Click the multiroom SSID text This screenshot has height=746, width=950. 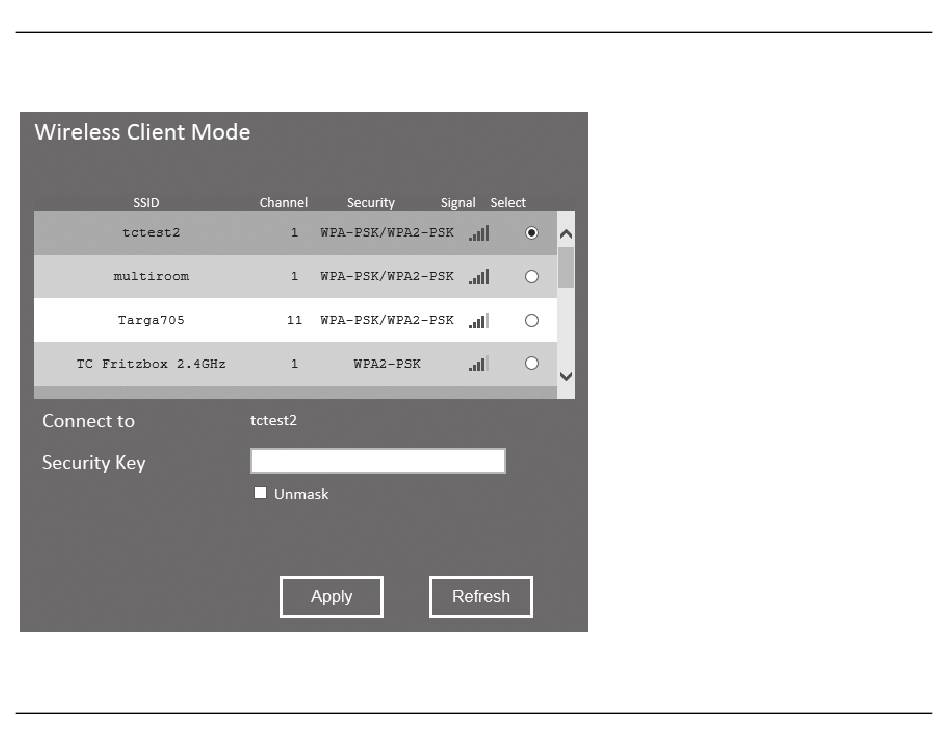click(x=151, y=276)
